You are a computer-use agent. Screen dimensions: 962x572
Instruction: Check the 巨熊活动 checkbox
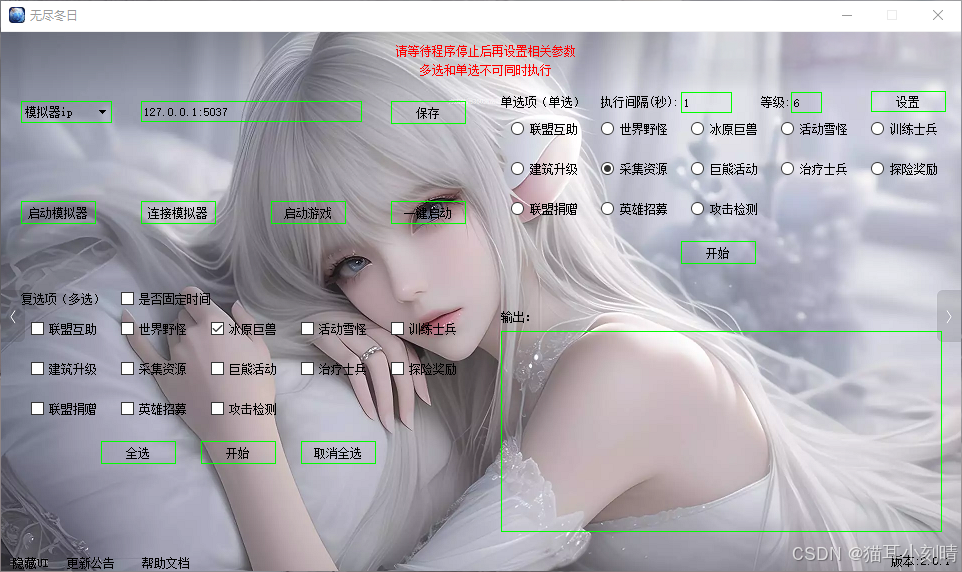click(217, 369)
